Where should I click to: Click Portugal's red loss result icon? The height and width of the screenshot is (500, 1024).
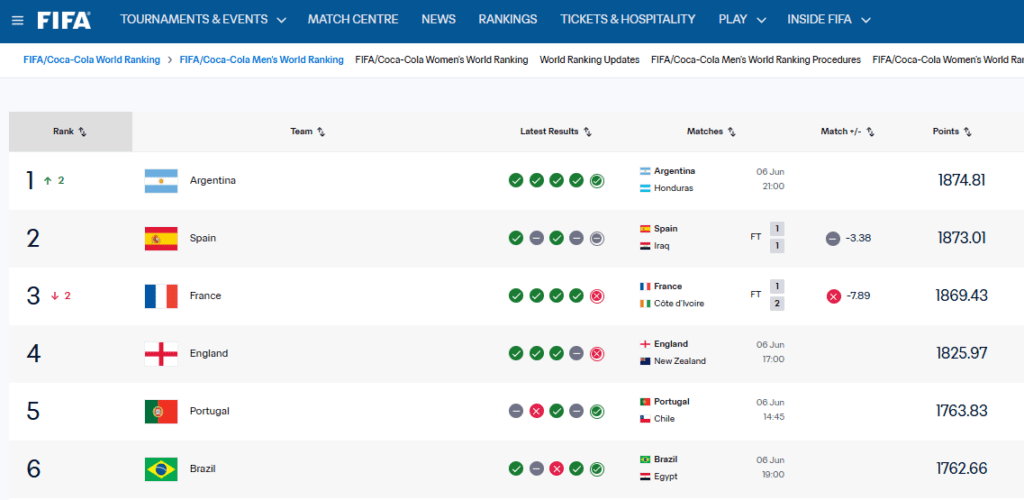pos(536,412)
